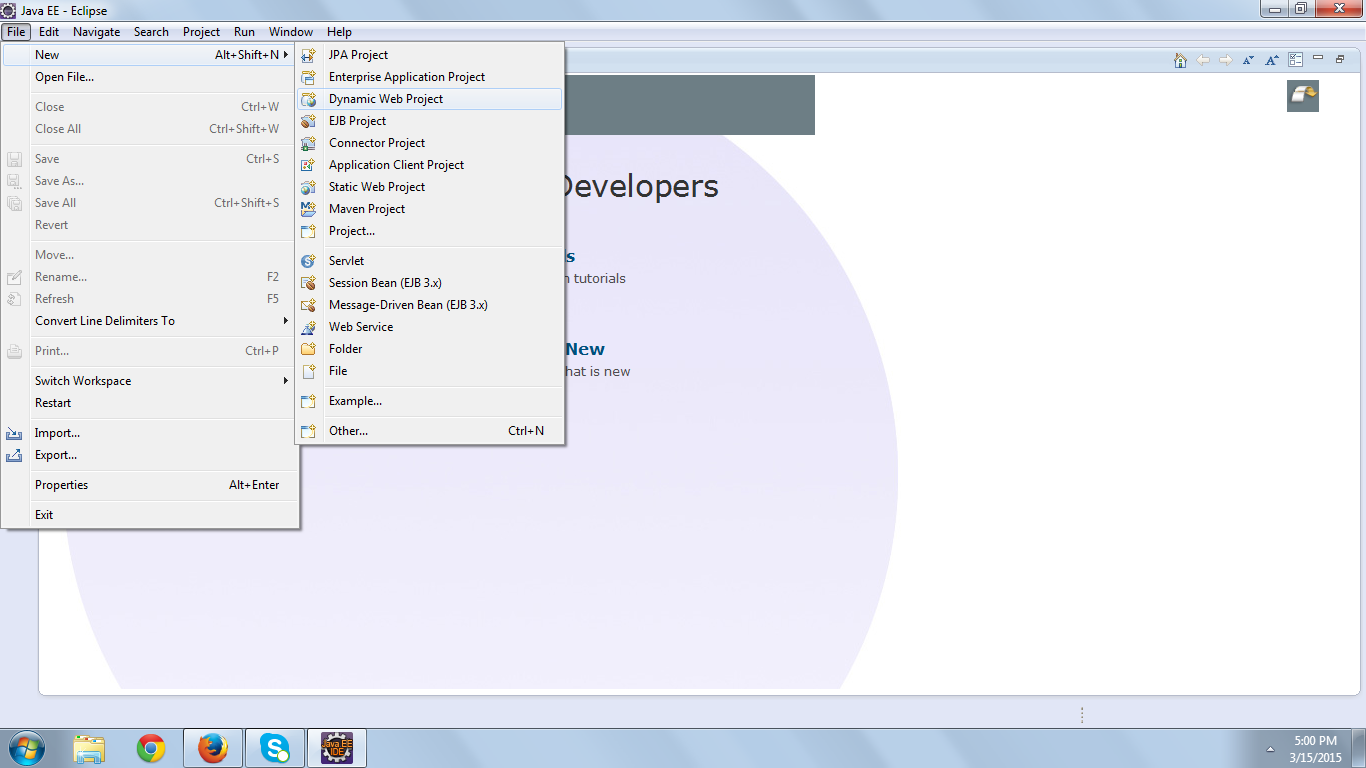The image size is (1366, 768).
Task: Select Application Client Project
Action: point(430,165)
